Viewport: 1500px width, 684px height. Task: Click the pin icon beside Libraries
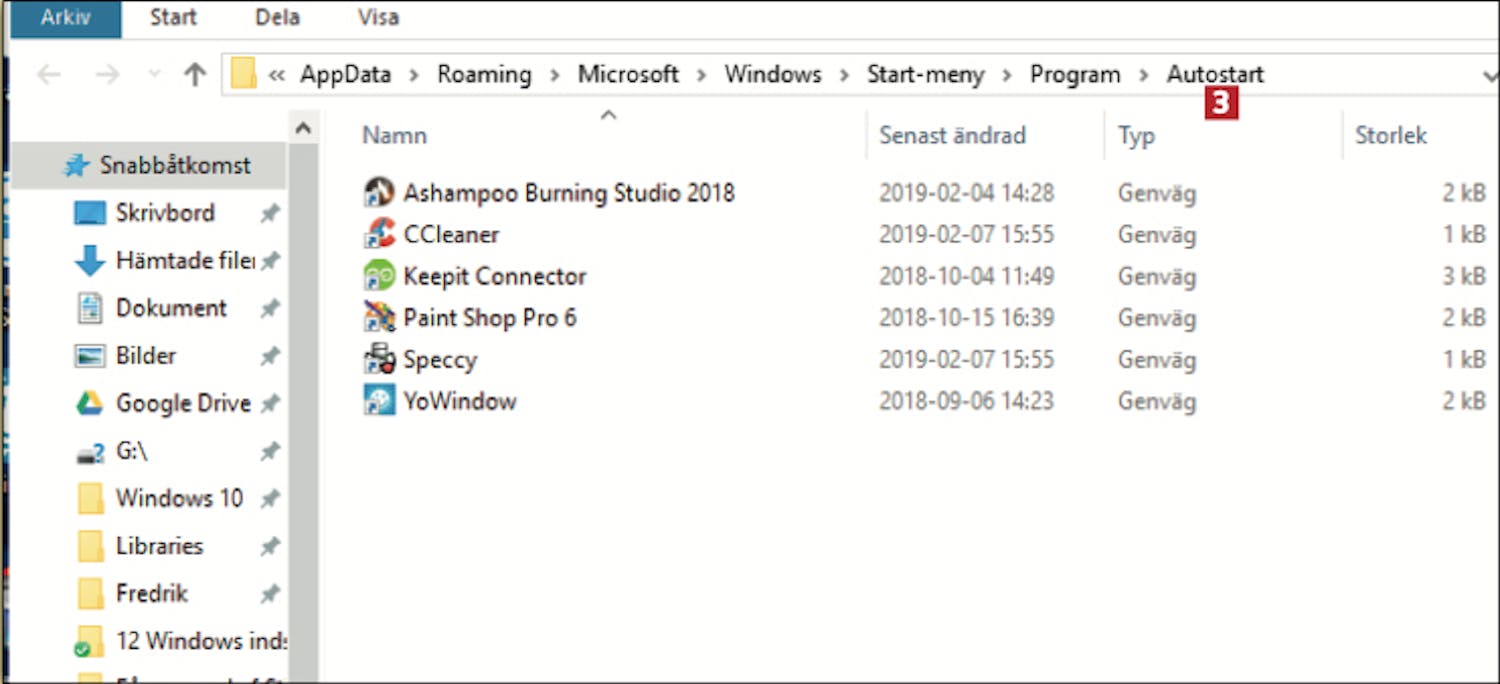[x=270, y=546]
